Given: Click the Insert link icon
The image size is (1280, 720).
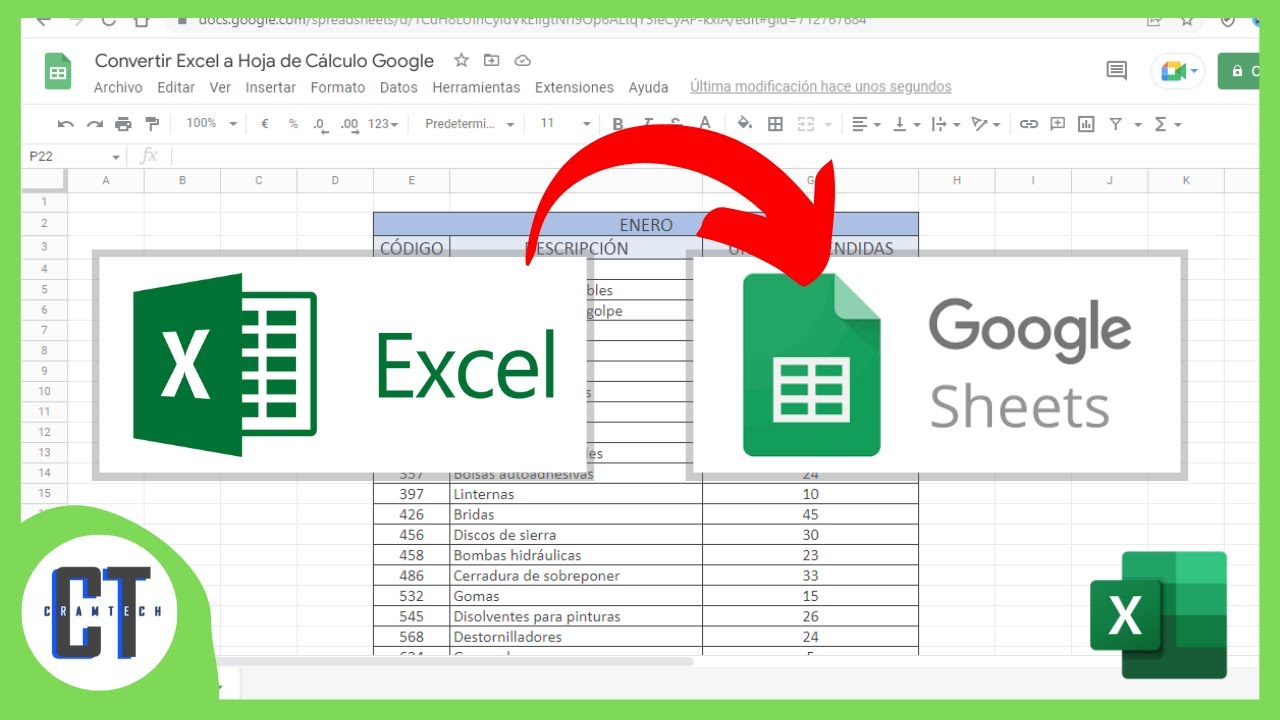Looking at the screenshot, I should click(x=1028, y=124).
